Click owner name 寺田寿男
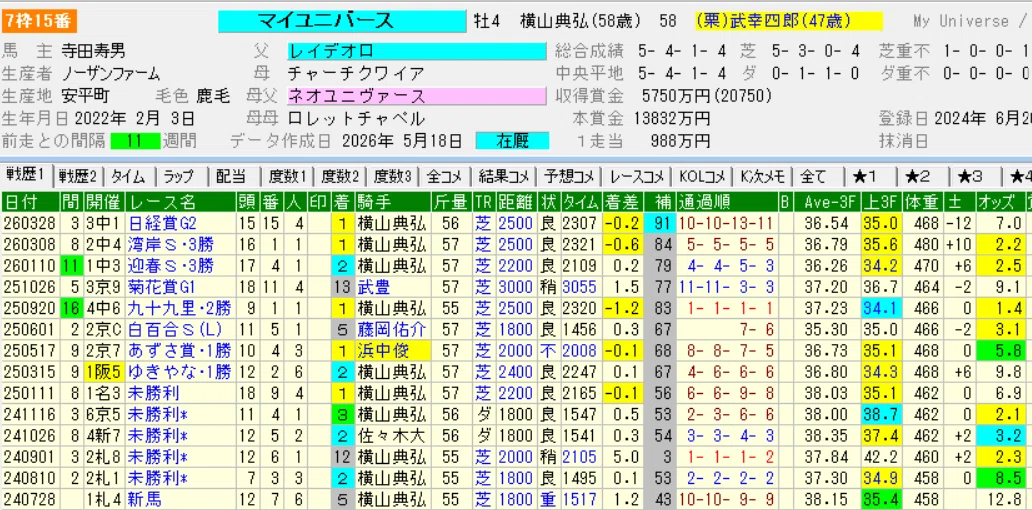 93,50
